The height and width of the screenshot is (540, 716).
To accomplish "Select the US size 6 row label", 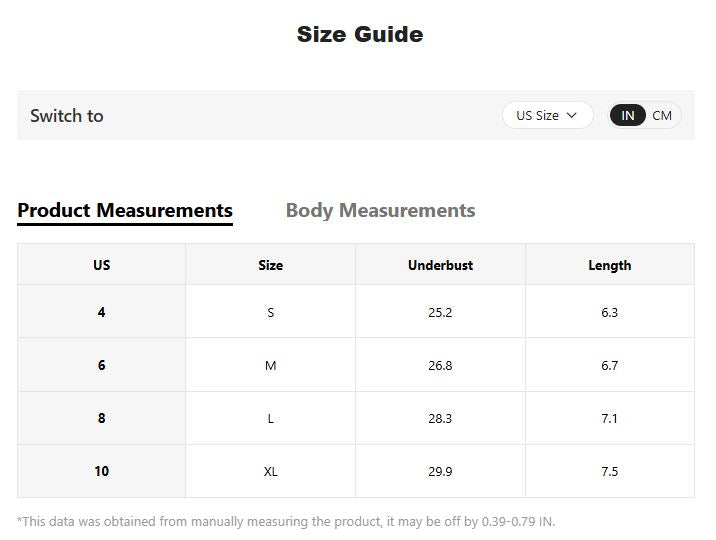I will 101,365.
